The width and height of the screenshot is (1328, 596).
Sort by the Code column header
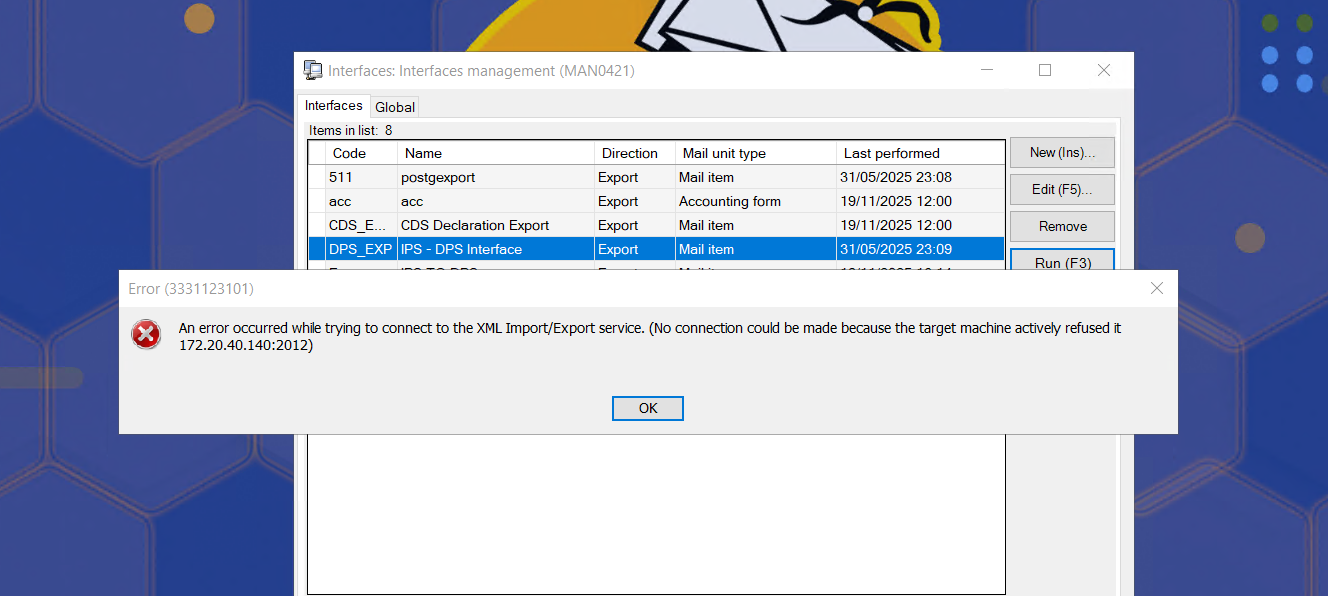pyautogui.click(x=361, y=153)
